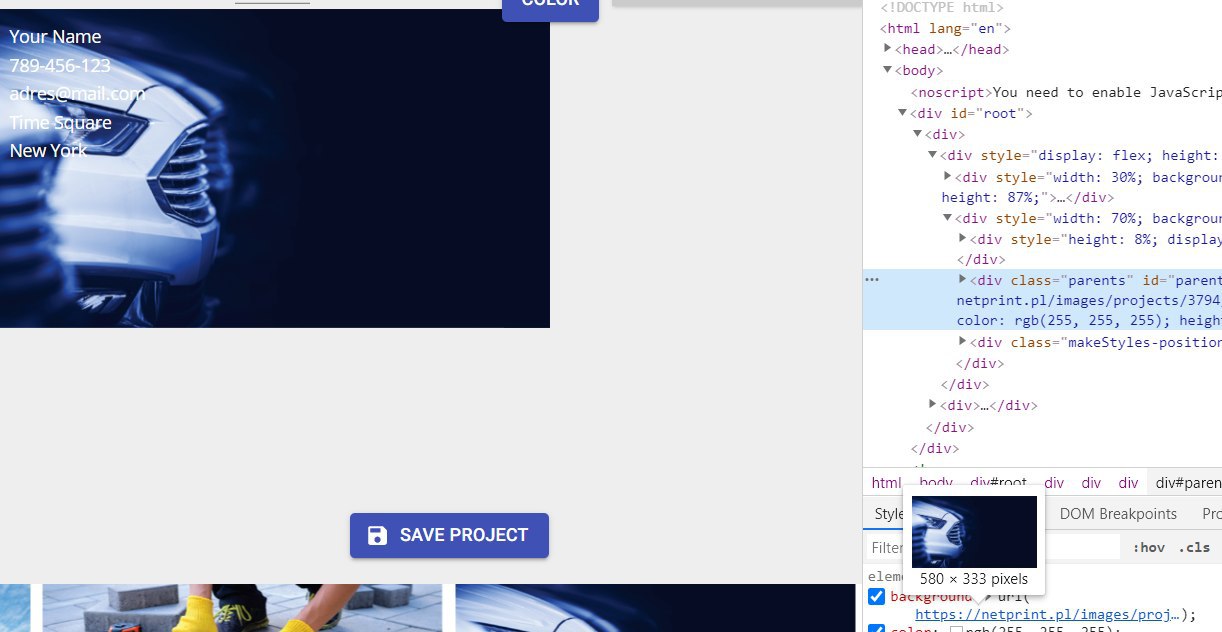Select the blue car template thumbnail at bottom
The height and width of the screenshot is (632, 1222).
tap(655, 608)
